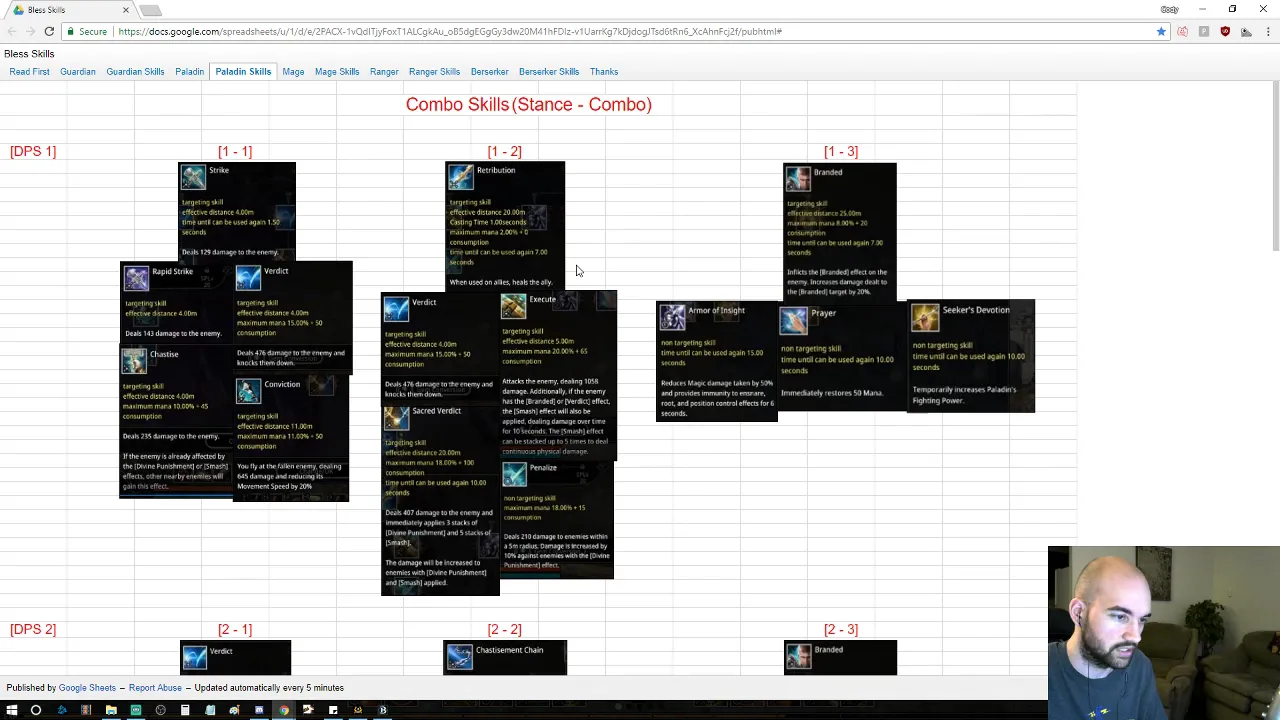Viewport: 1280px width, 720px height.
Task: Click the Strike skill icon
Action: [193, 177]
